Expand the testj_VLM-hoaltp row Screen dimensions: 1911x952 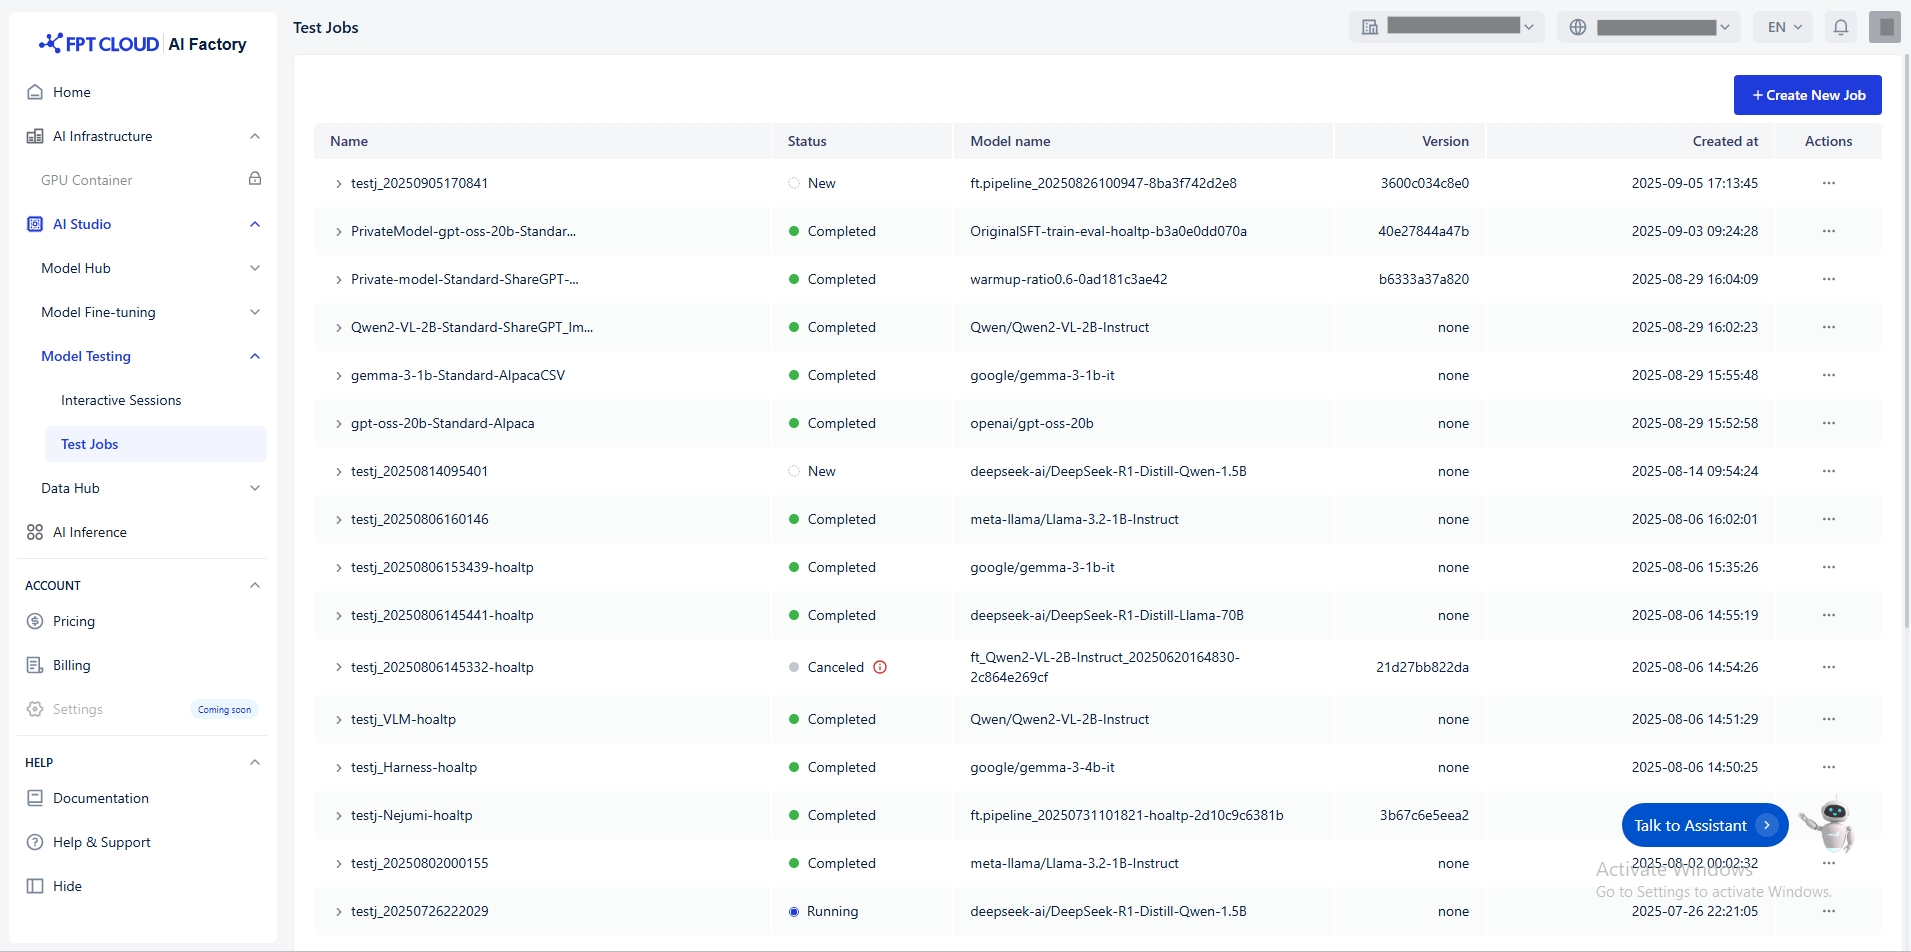pyautogui.click(x=339, y=720)
